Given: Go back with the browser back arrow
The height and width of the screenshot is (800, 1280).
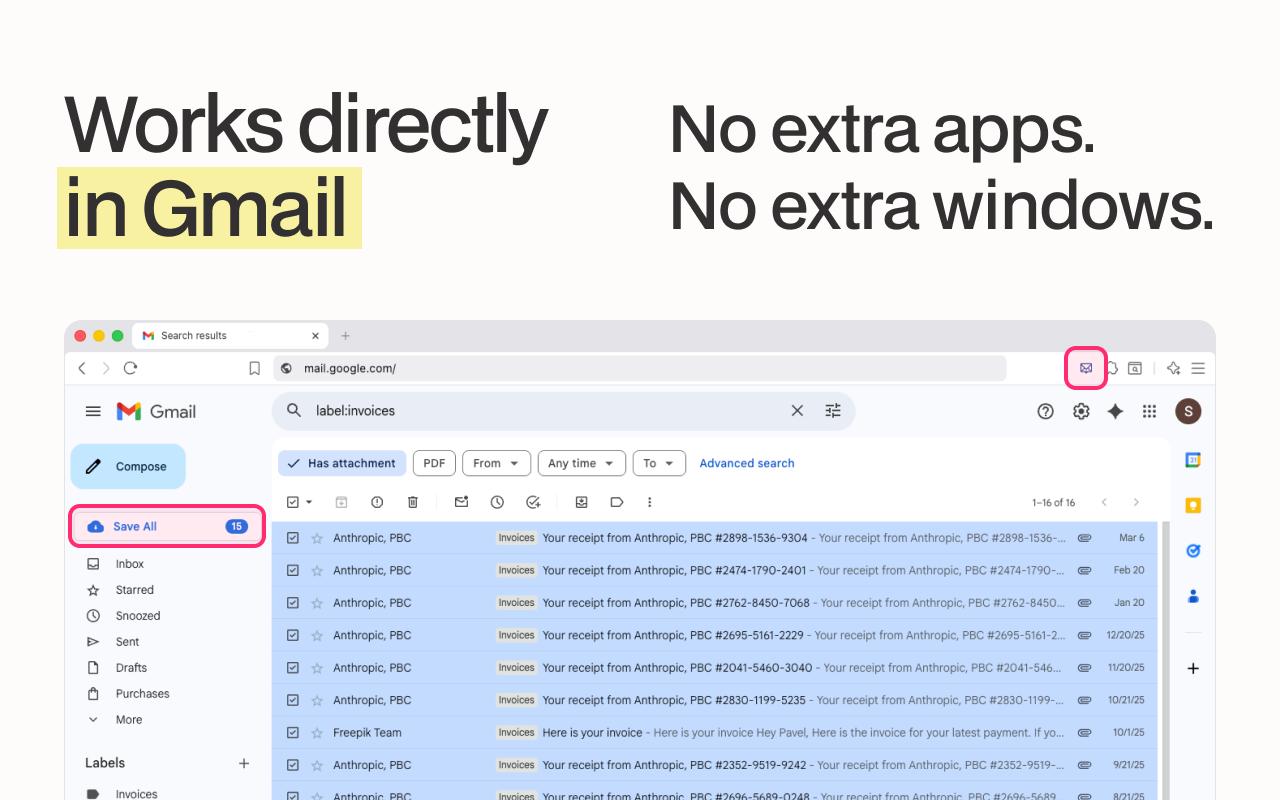Looking at the screenshot, I should click(x=82, y=368).
